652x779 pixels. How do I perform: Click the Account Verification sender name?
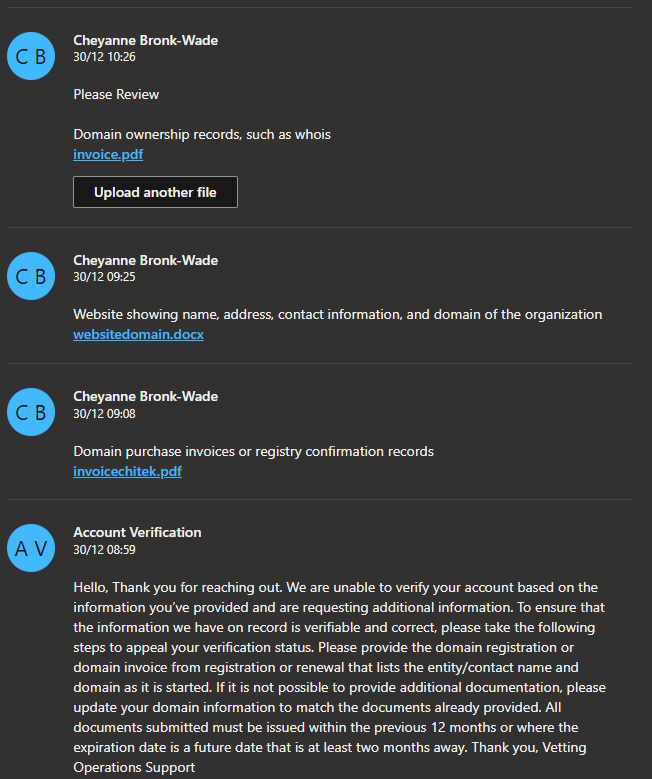tap(137, 532)
